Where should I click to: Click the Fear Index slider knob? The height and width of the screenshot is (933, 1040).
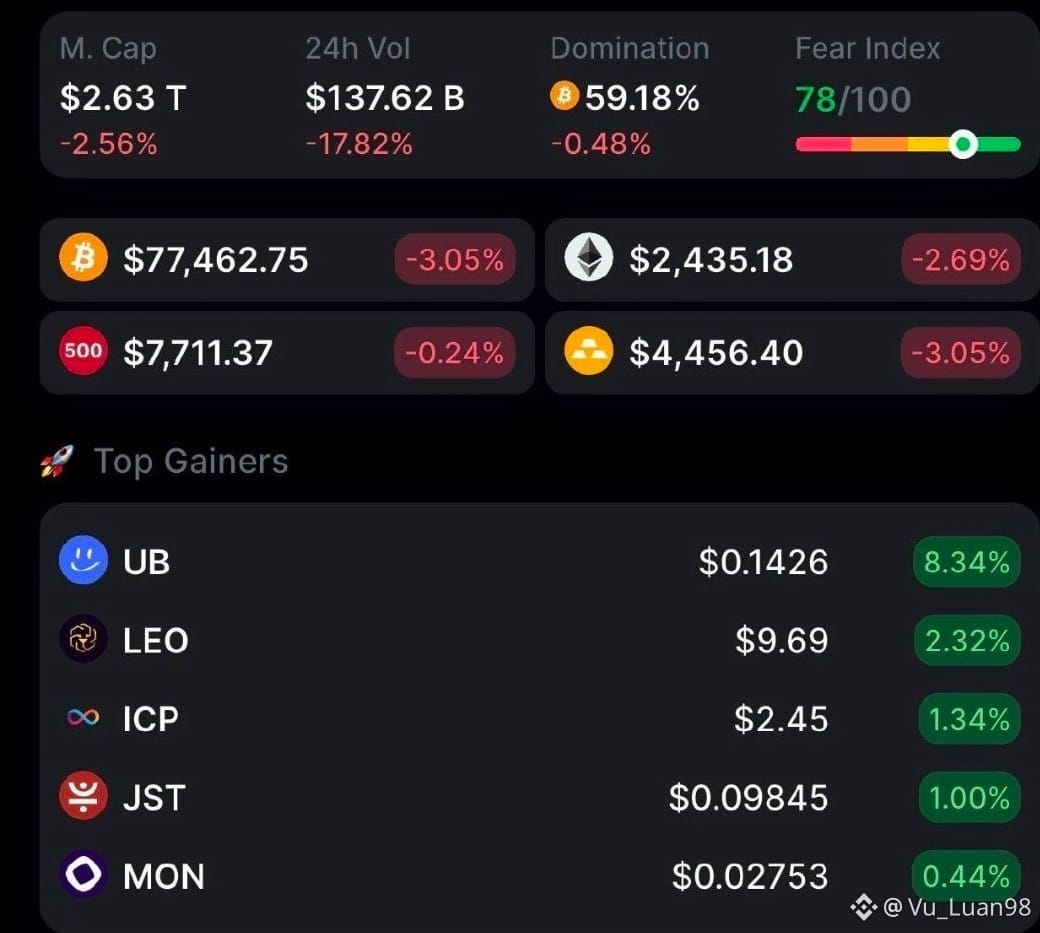point(963,144)
